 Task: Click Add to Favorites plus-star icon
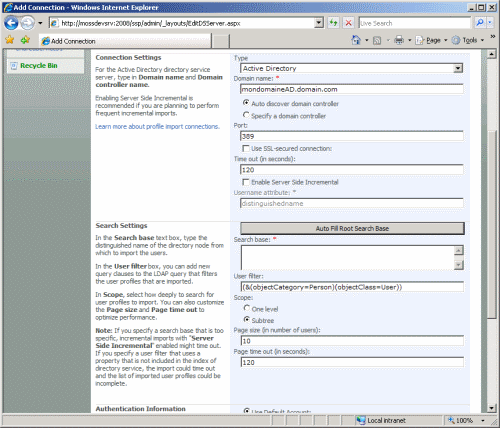[25, 40]
